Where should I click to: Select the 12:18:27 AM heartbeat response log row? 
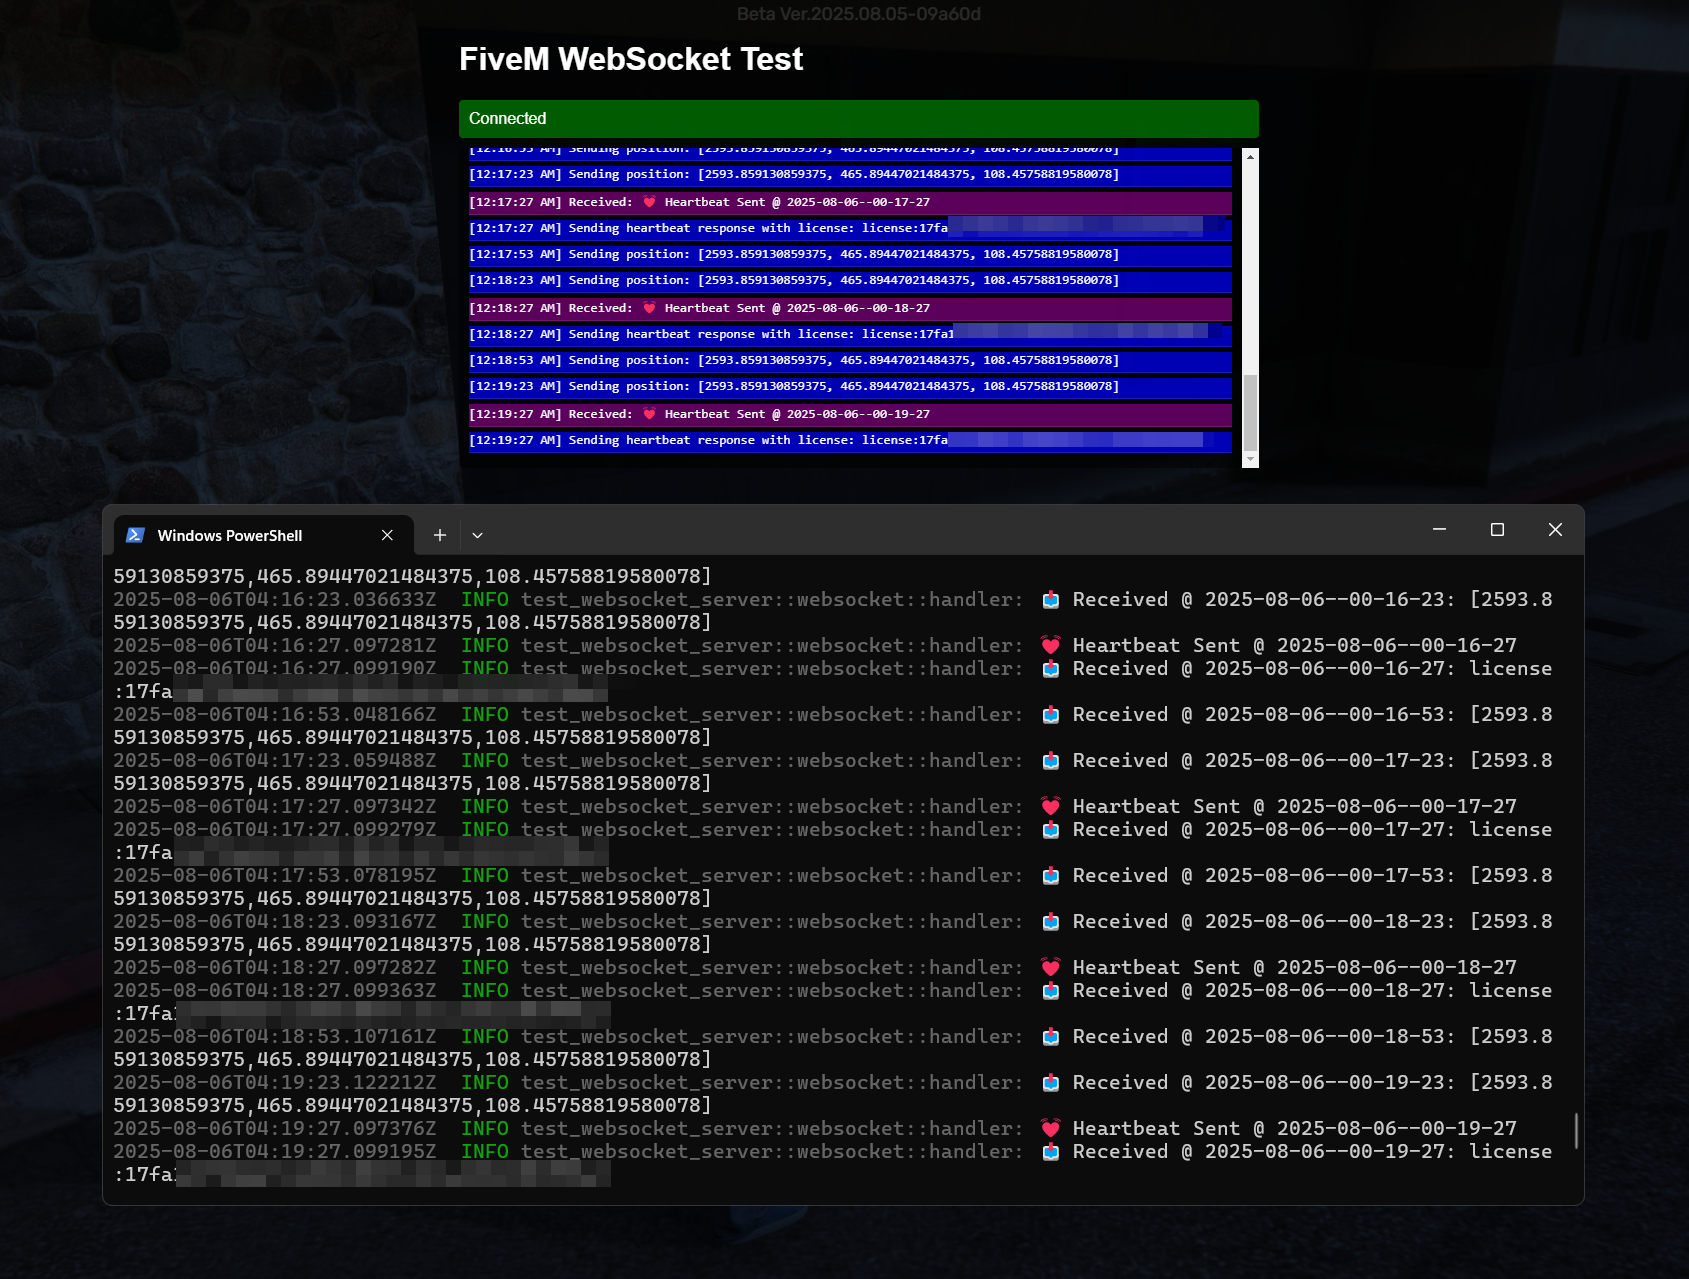[850, 334]
